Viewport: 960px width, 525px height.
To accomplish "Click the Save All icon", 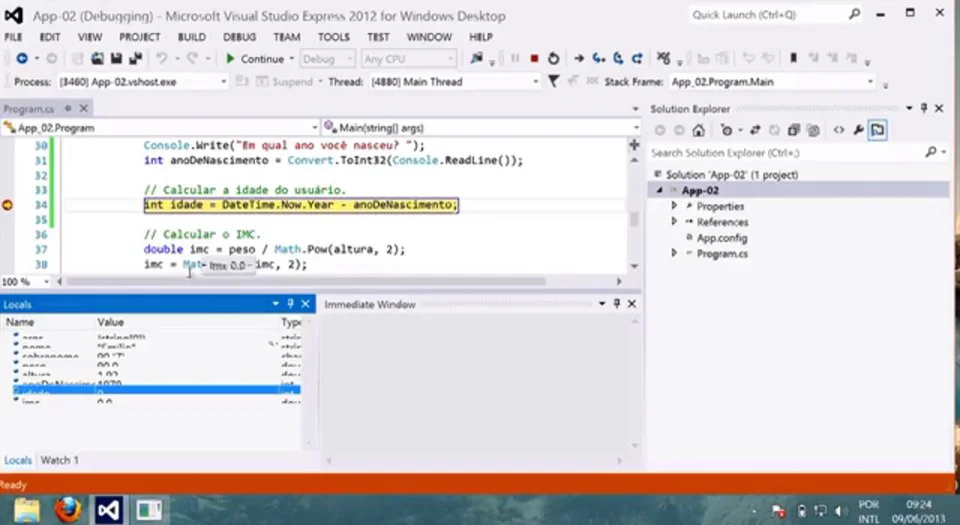I will coord(135,59).
